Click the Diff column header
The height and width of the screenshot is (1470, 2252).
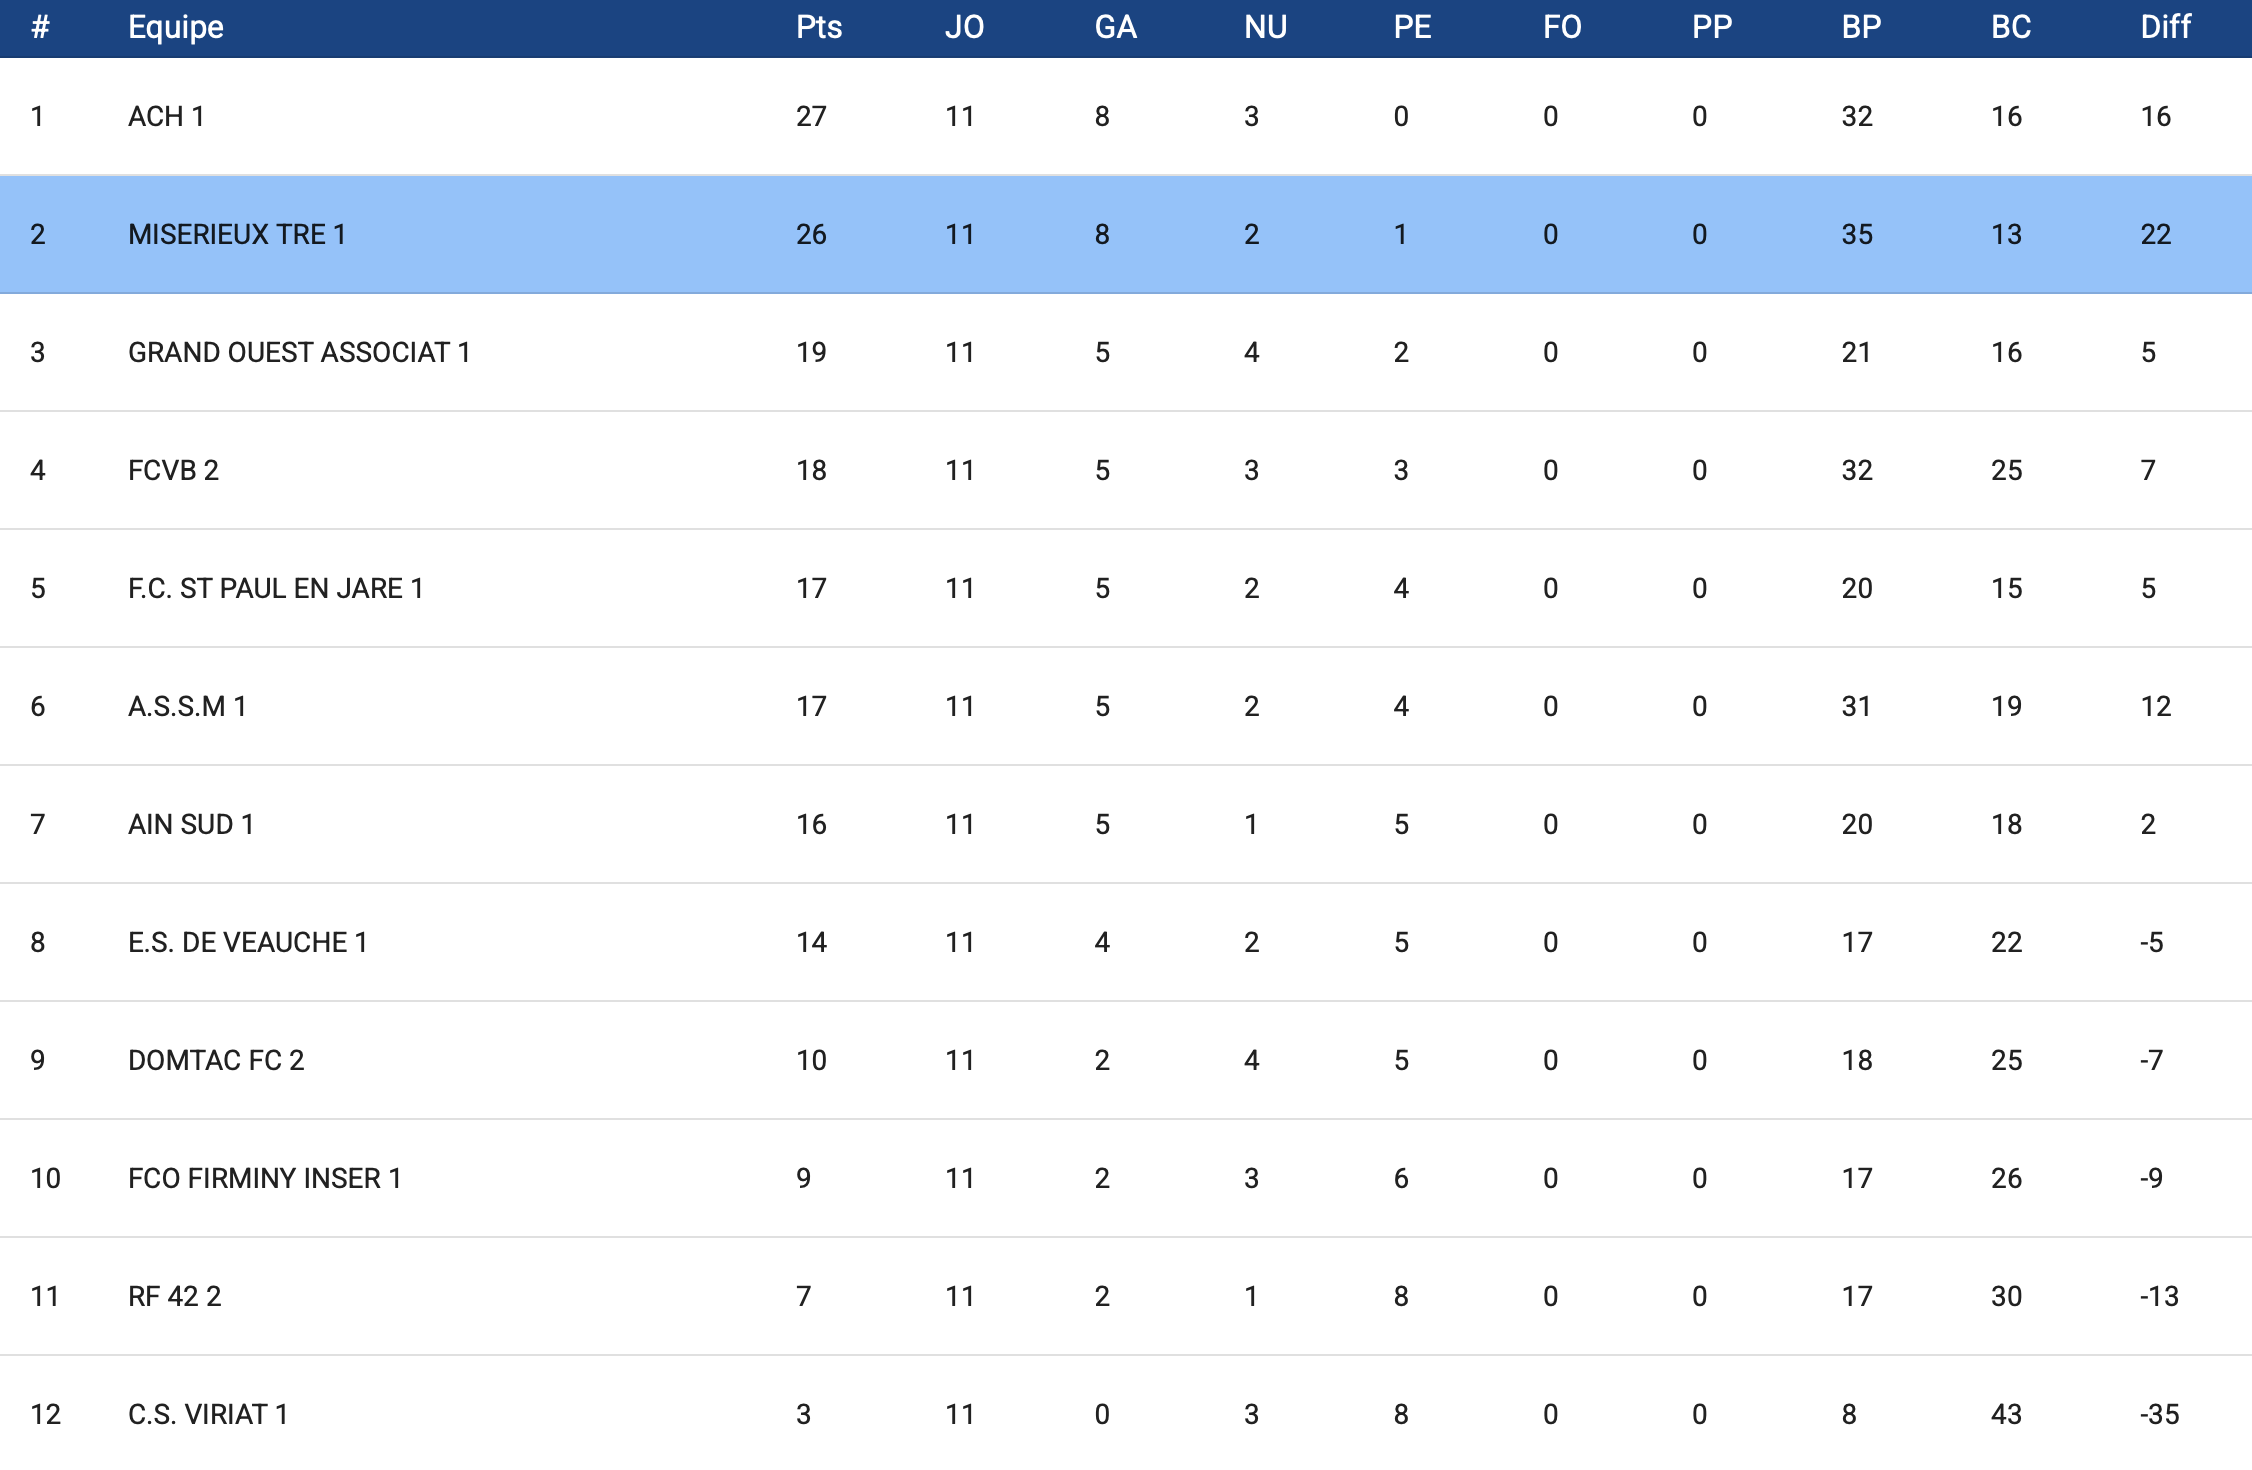(x=2165, y=27)
